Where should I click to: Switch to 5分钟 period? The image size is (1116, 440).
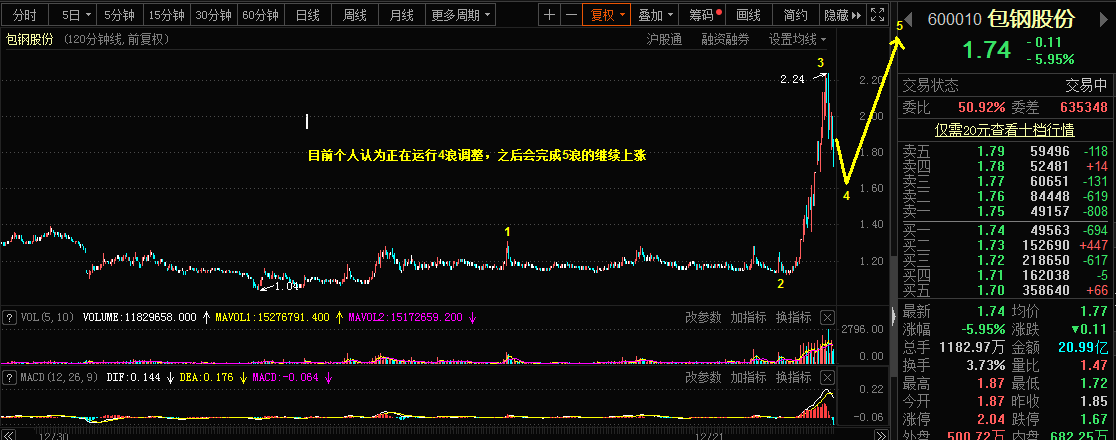point(120,14)
